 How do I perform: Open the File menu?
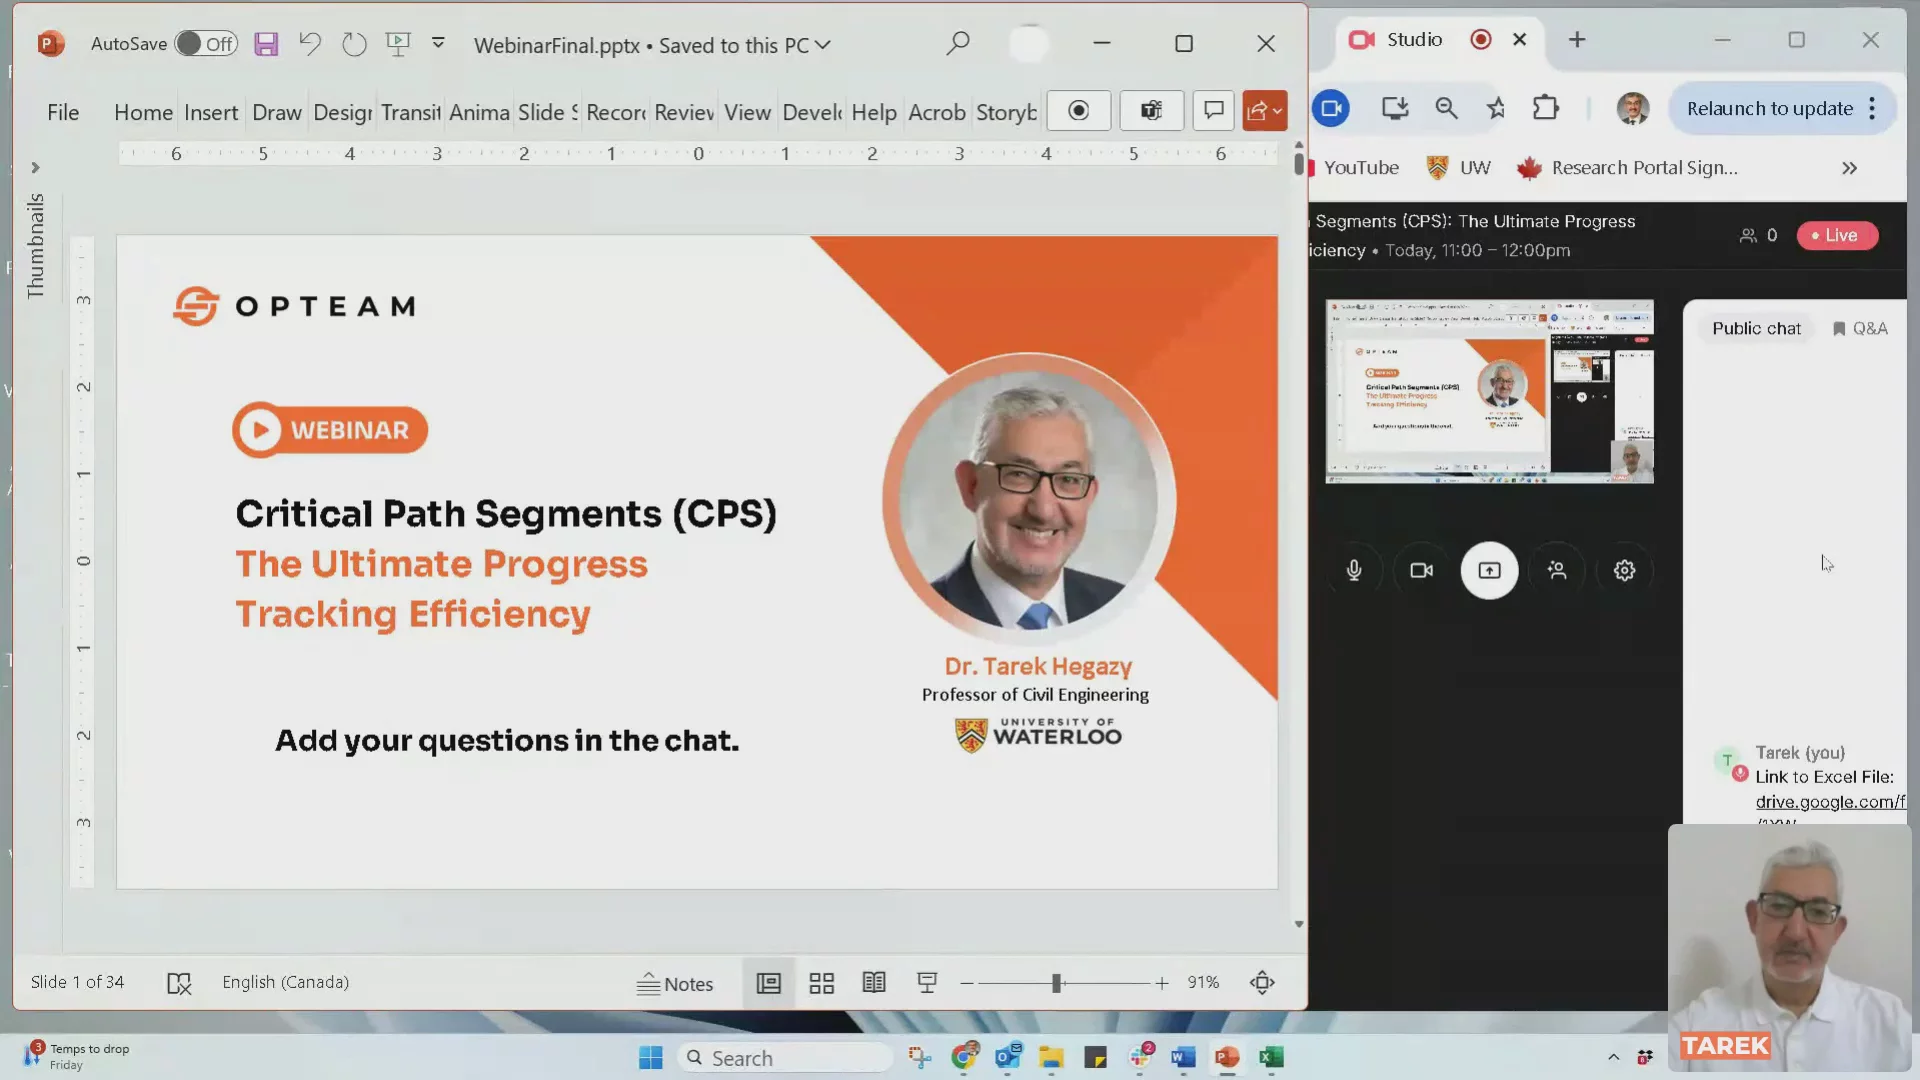[x=63, y=112]
